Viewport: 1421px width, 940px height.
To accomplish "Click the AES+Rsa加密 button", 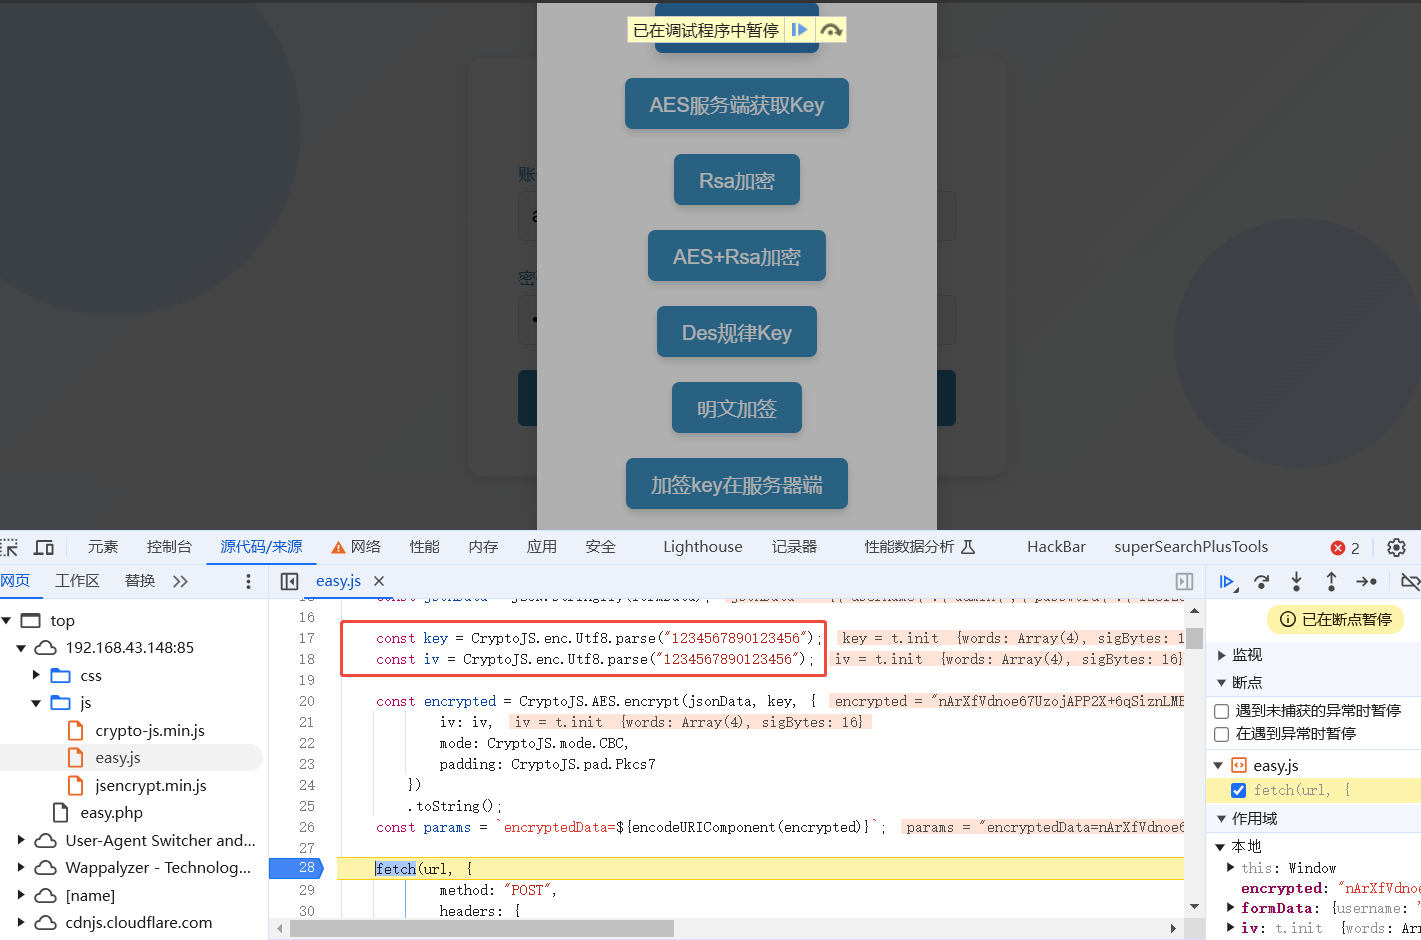I will [737, 256].
